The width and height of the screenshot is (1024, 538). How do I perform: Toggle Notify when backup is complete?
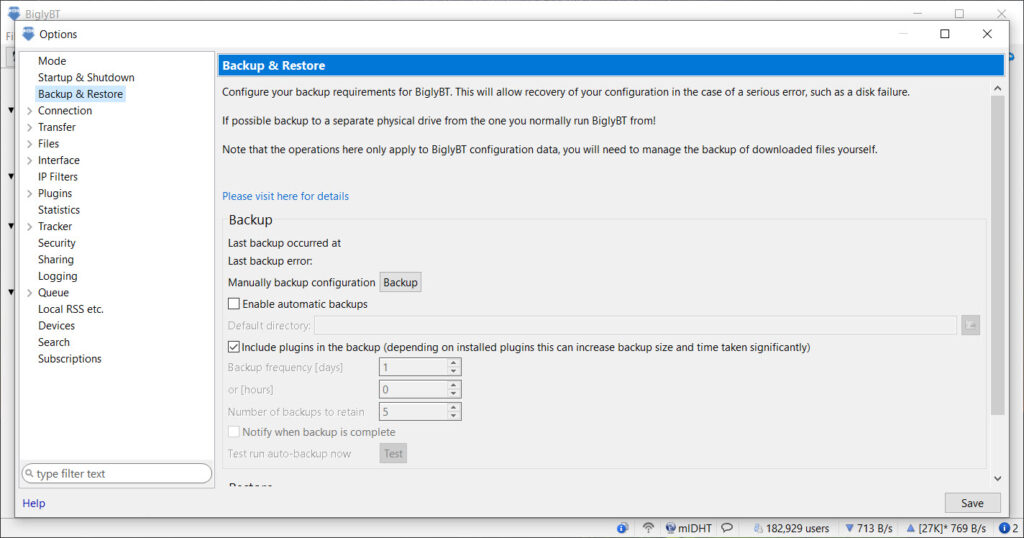[234, 432]
